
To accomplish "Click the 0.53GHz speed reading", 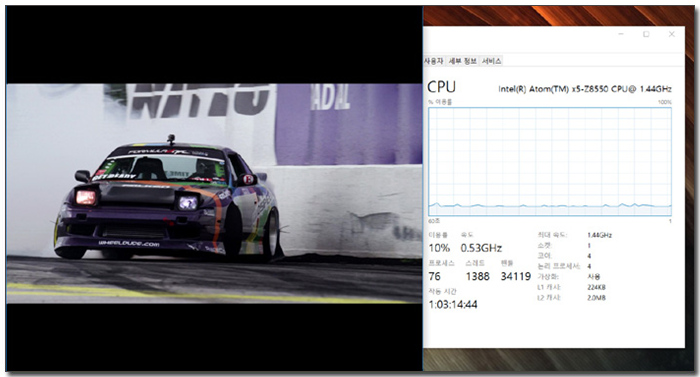I will [481, 248].
